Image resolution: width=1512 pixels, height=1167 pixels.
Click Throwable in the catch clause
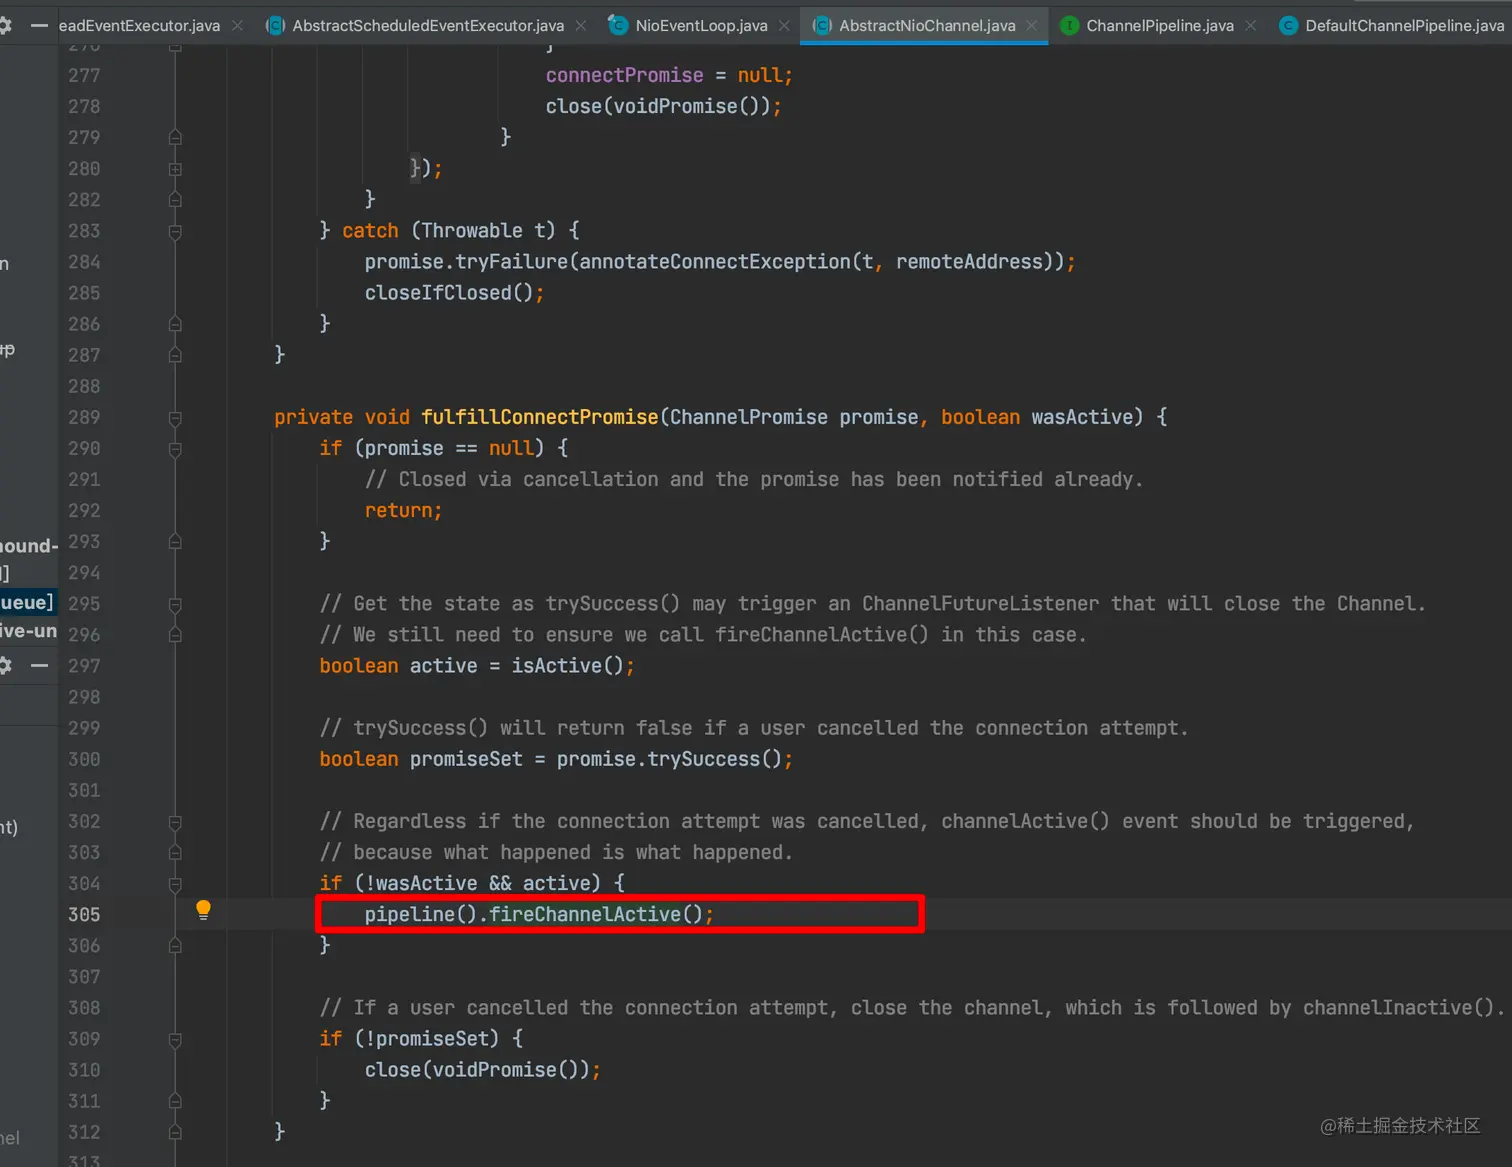click(472, 231)
